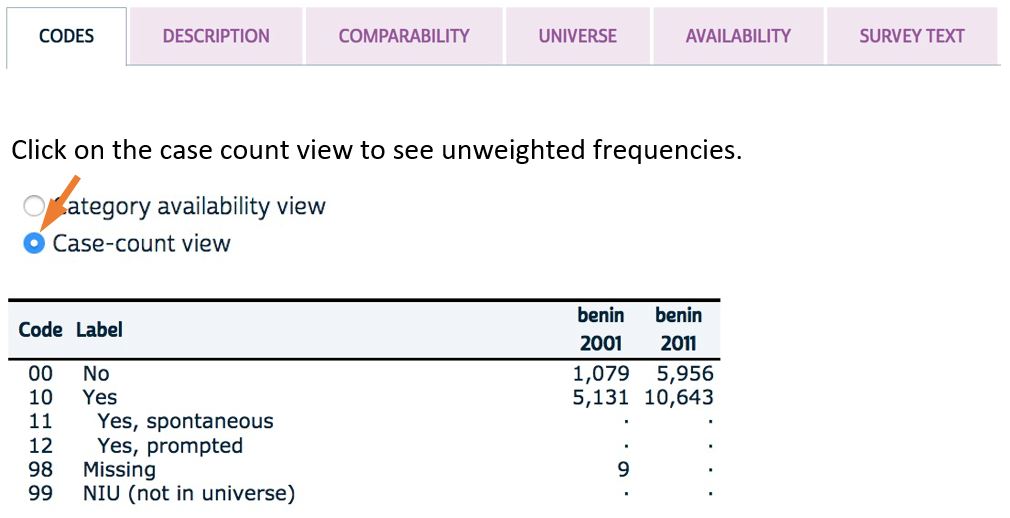The height and width of the screenshot is (518, 1010).
Task: Select the Category availability view radio button
Action: point(34,207)
